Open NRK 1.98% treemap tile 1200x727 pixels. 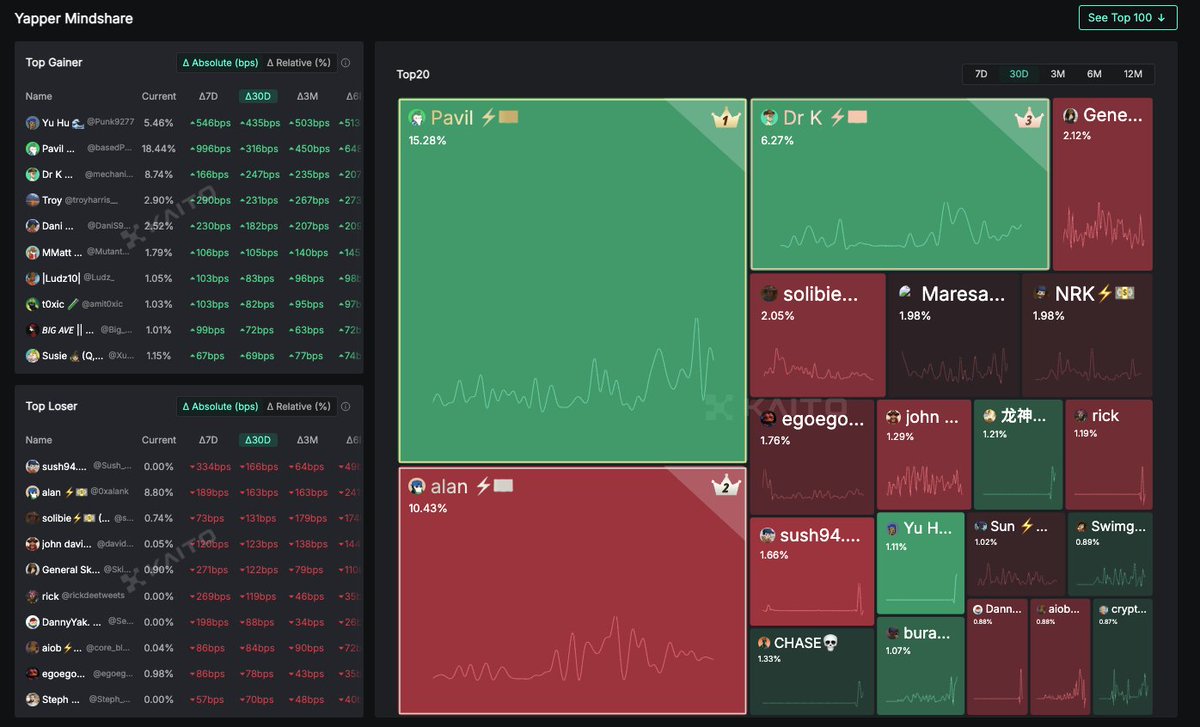1087,335
